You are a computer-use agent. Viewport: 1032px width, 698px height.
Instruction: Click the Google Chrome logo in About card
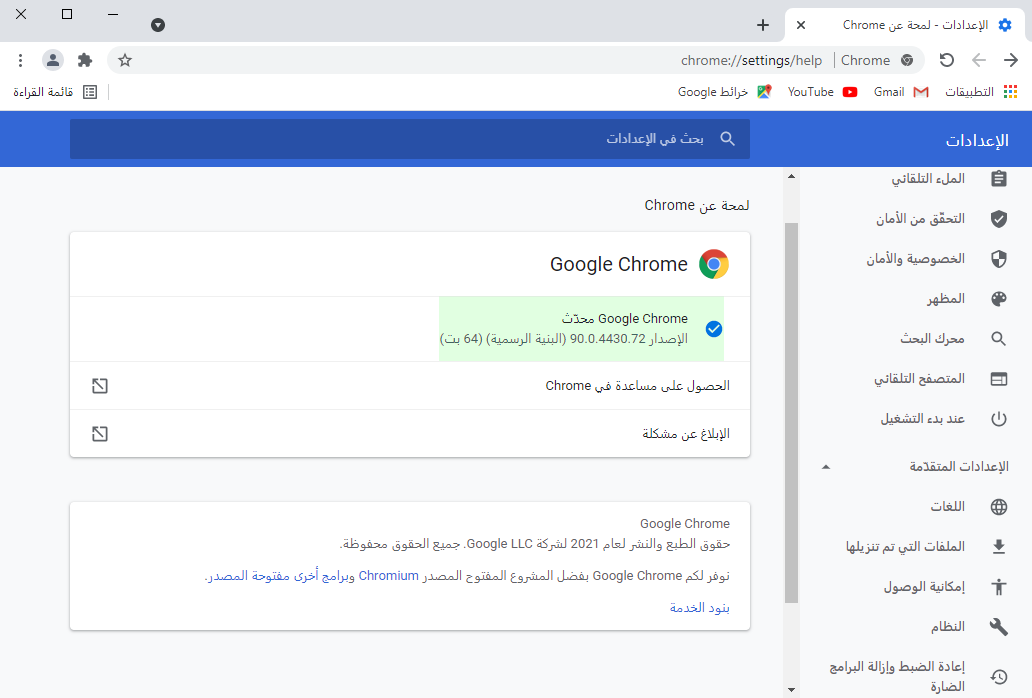[714, 264]
